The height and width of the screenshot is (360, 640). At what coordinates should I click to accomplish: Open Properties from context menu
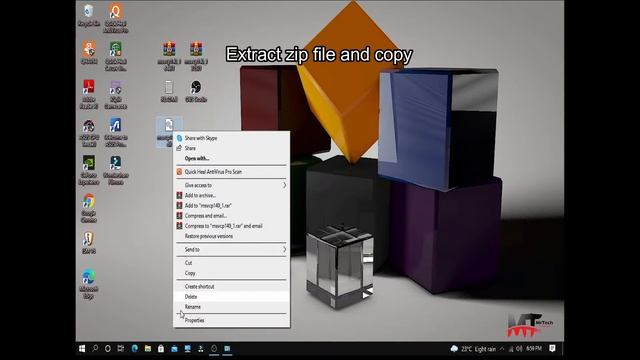231,320
